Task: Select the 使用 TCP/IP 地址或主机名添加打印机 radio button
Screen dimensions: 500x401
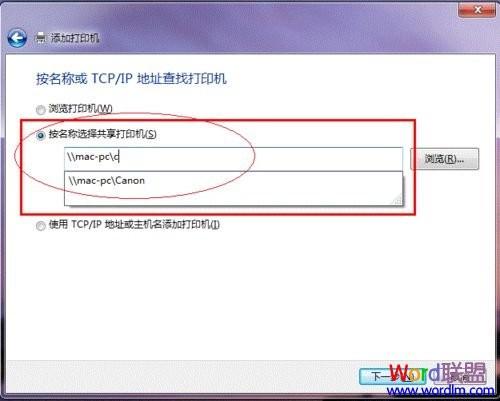Action: click(x=41, y=226)
